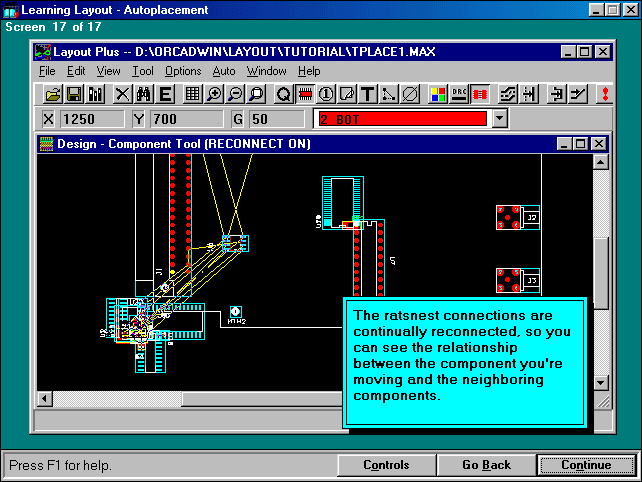The height and width of the screenshot is (482, 642).
Task: Click the Zoom Out magnifier icon
Action: (235, 94)
